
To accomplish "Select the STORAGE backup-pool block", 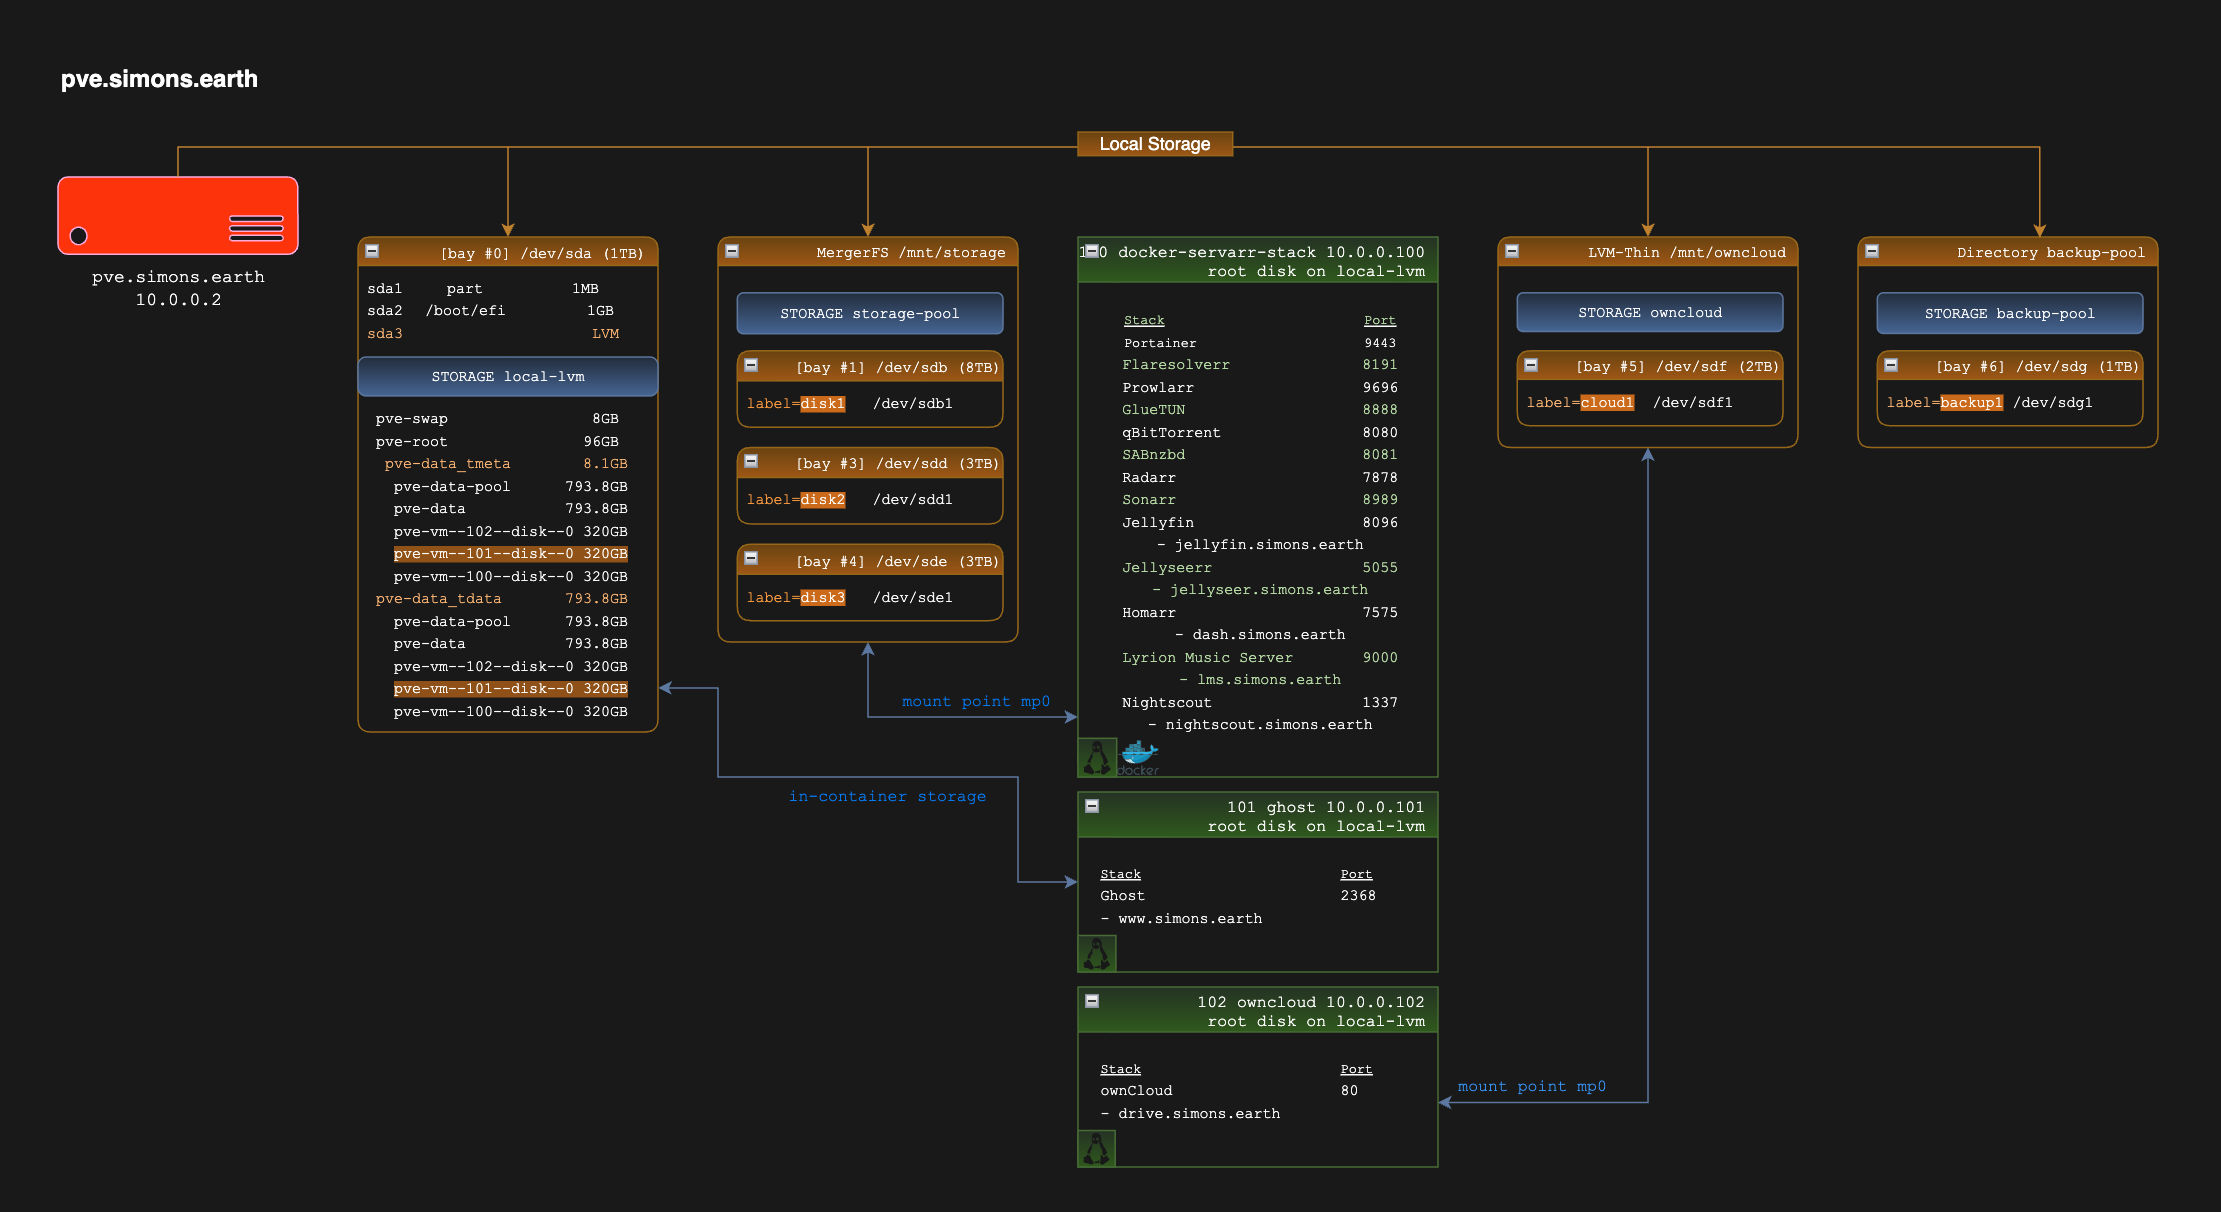I will [x=2009, y=314].
